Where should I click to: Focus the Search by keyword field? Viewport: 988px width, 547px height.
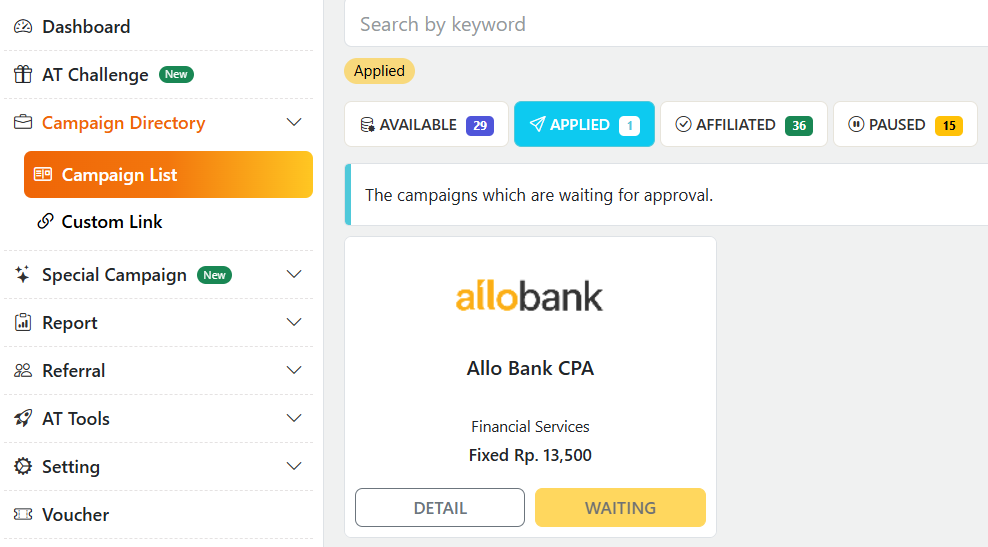pyautogui.click(x=660, y=24)
